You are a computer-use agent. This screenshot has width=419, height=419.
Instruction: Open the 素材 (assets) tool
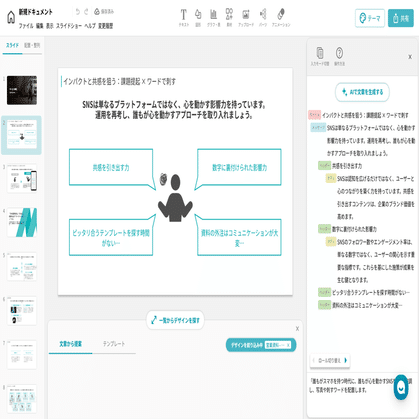click(229, 18)
